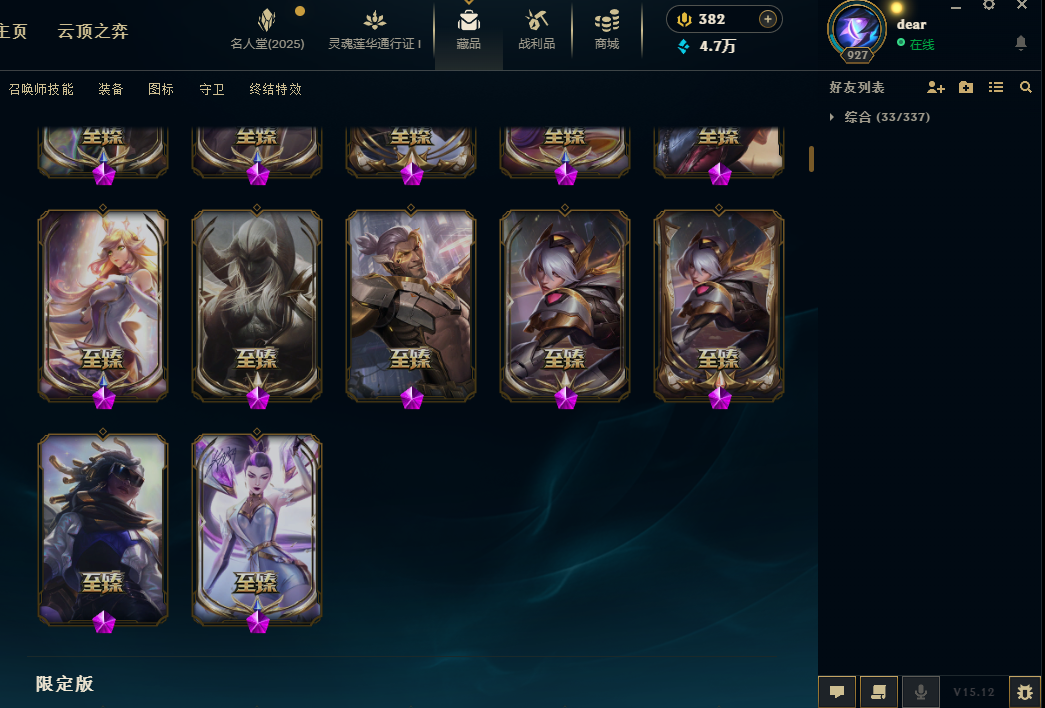Open the bug report icon

tap(1025, 692)
